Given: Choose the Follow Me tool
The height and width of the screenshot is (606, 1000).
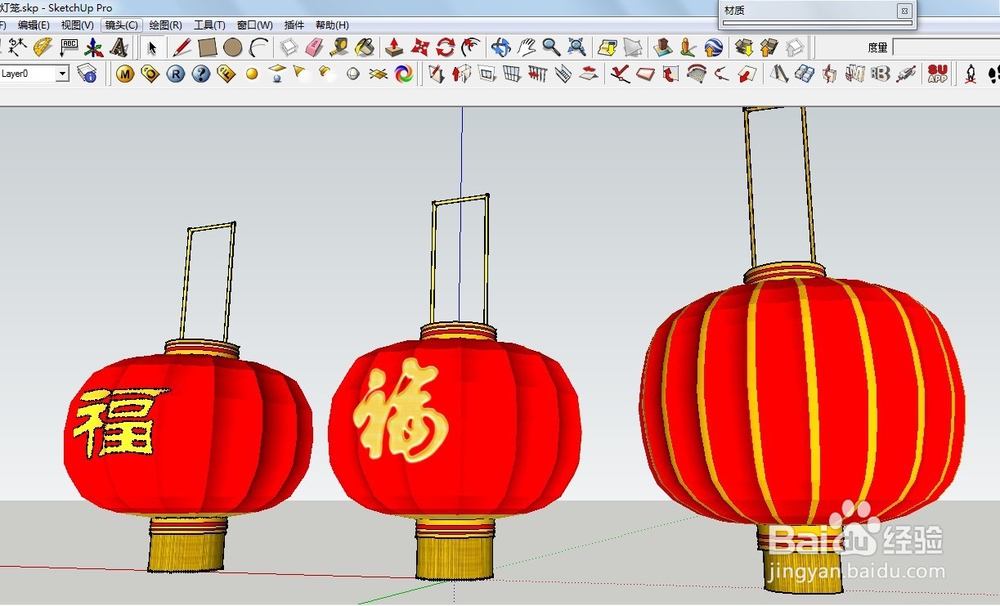Looking at the screenshot, I should [471, 48].
